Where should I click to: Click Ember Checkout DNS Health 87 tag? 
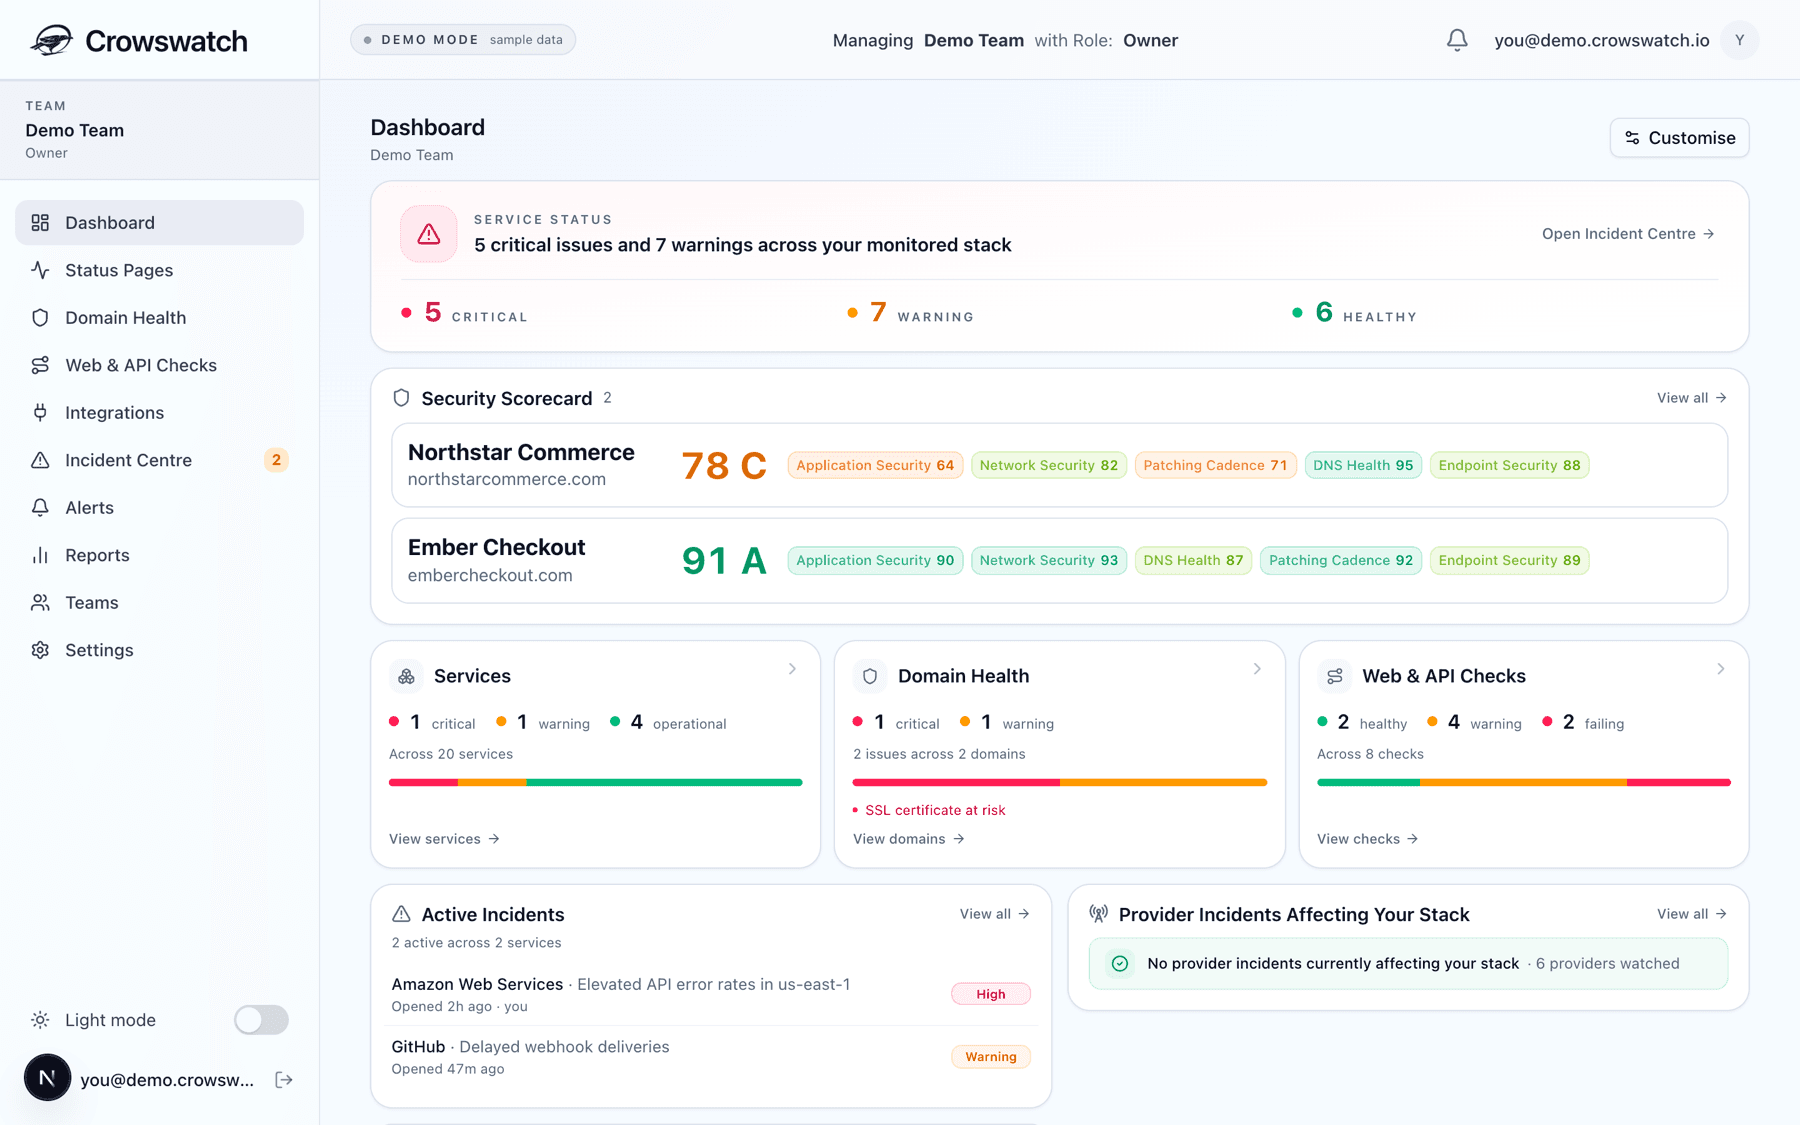[x=1193, y=560]
